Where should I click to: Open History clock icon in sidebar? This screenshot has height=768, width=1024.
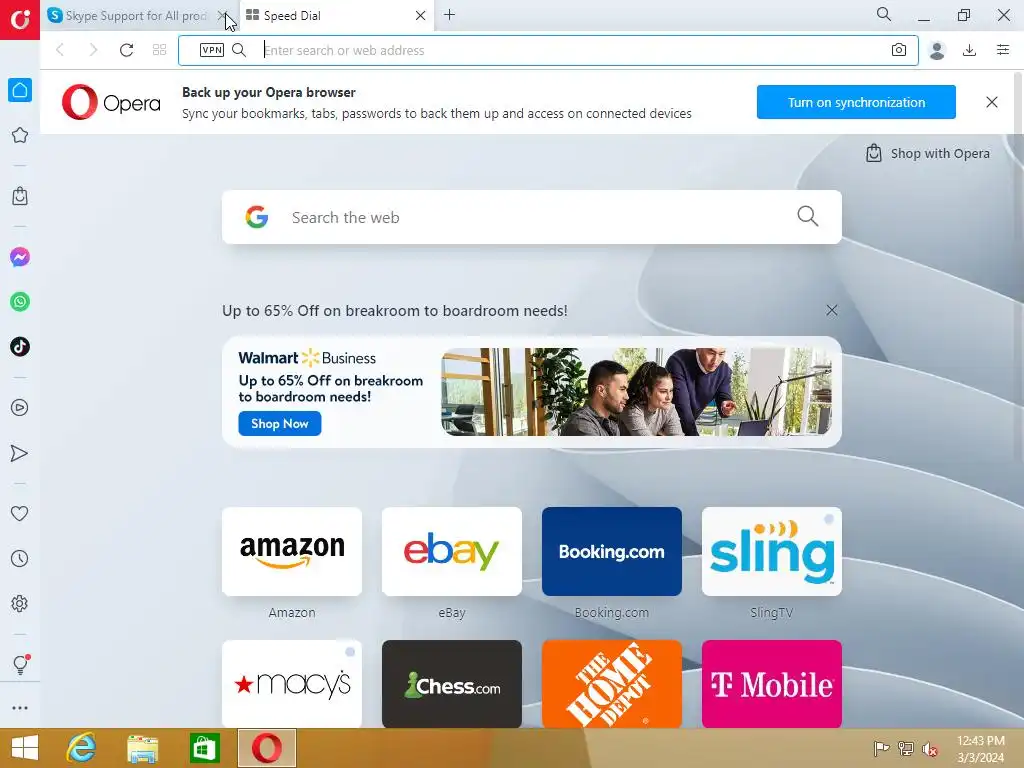20,558
